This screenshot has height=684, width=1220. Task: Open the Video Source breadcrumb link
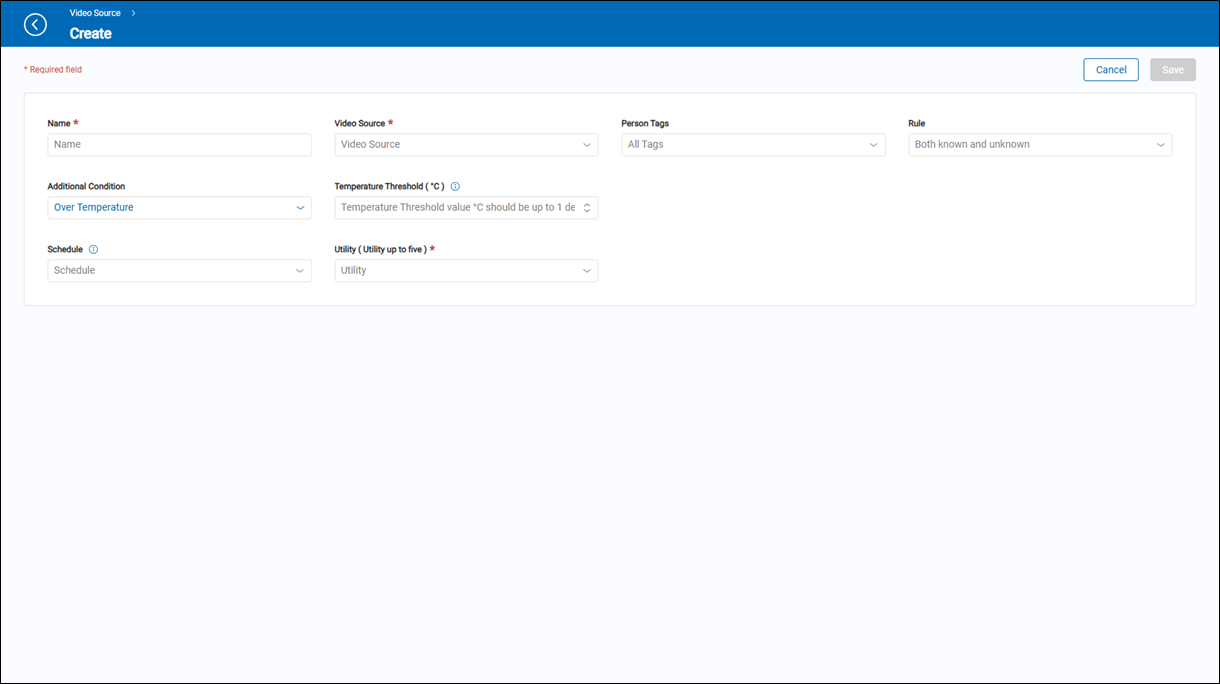point(95,13)
